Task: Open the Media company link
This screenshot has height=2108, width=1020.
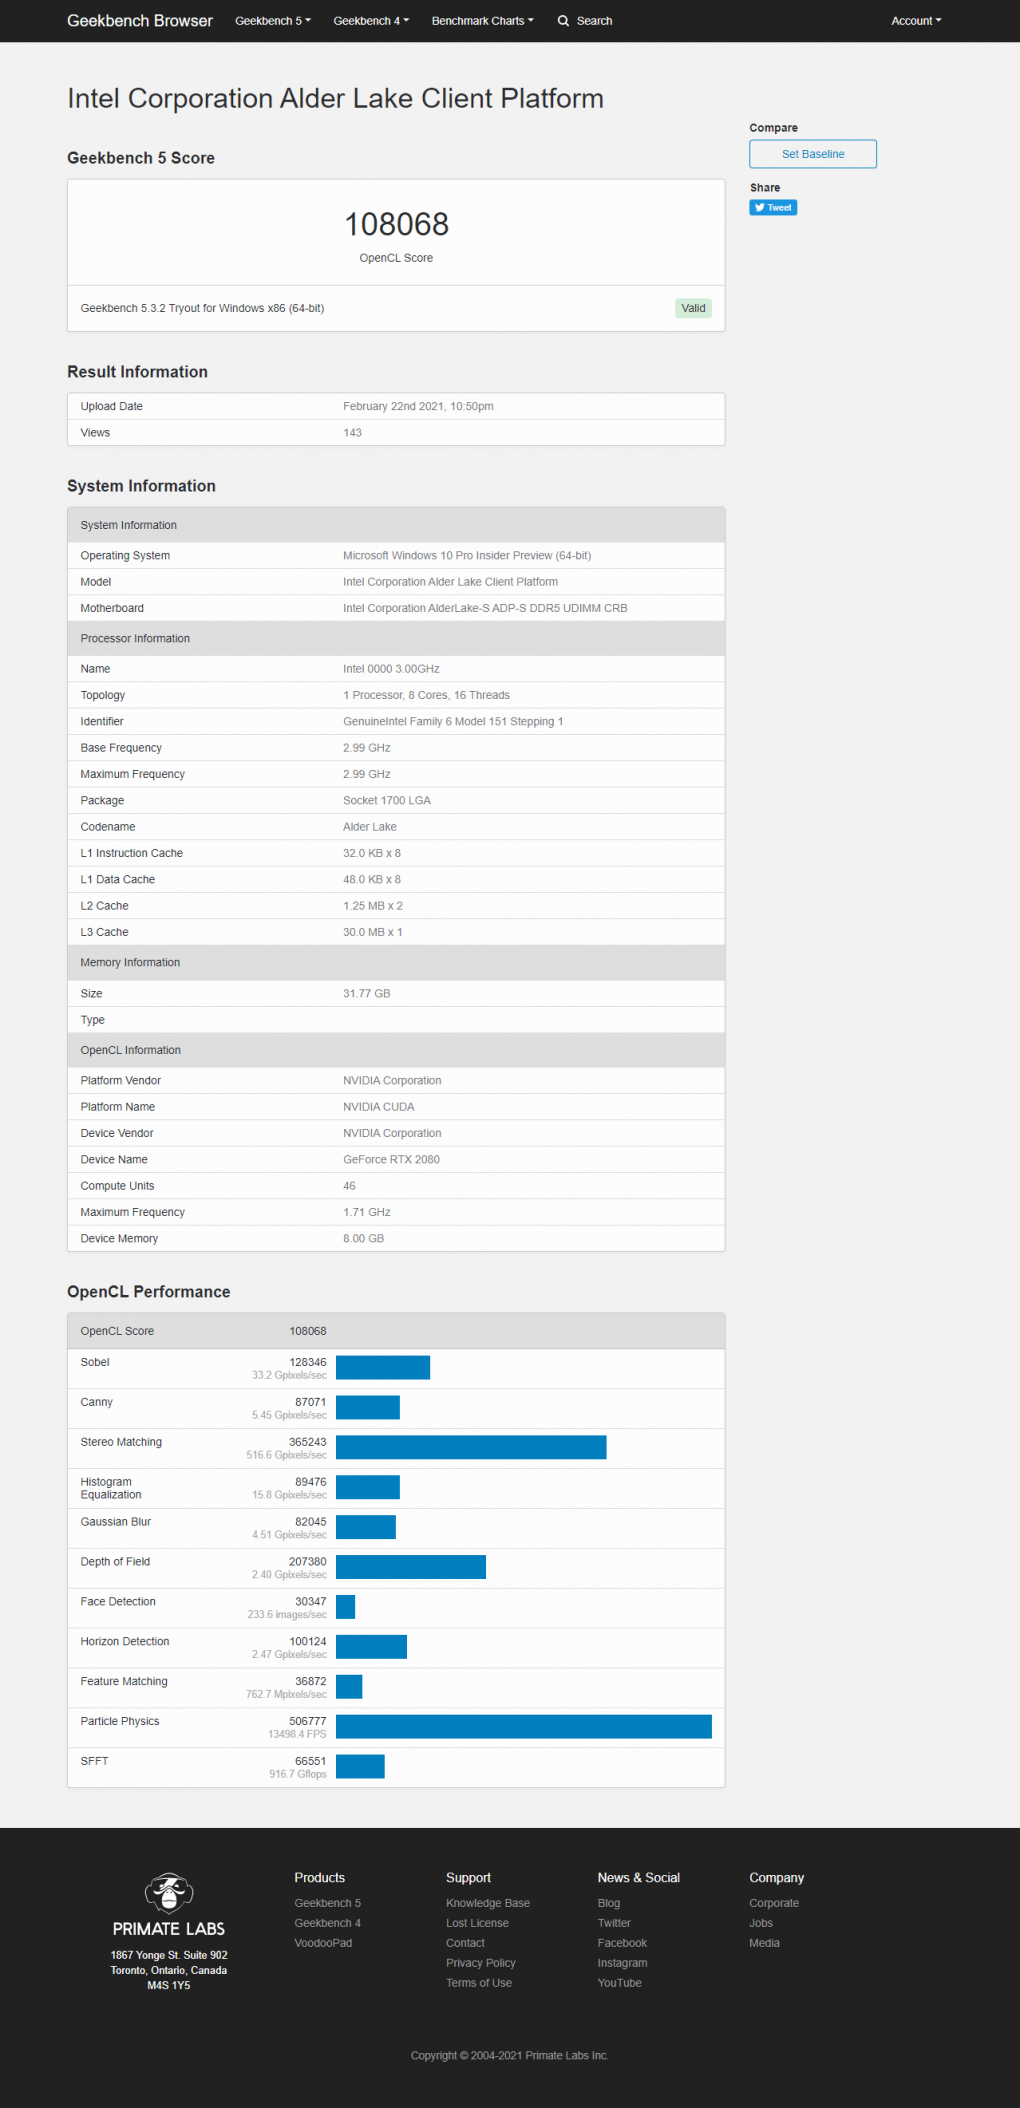Action: pyautogui.click(x=764, y=1943)
